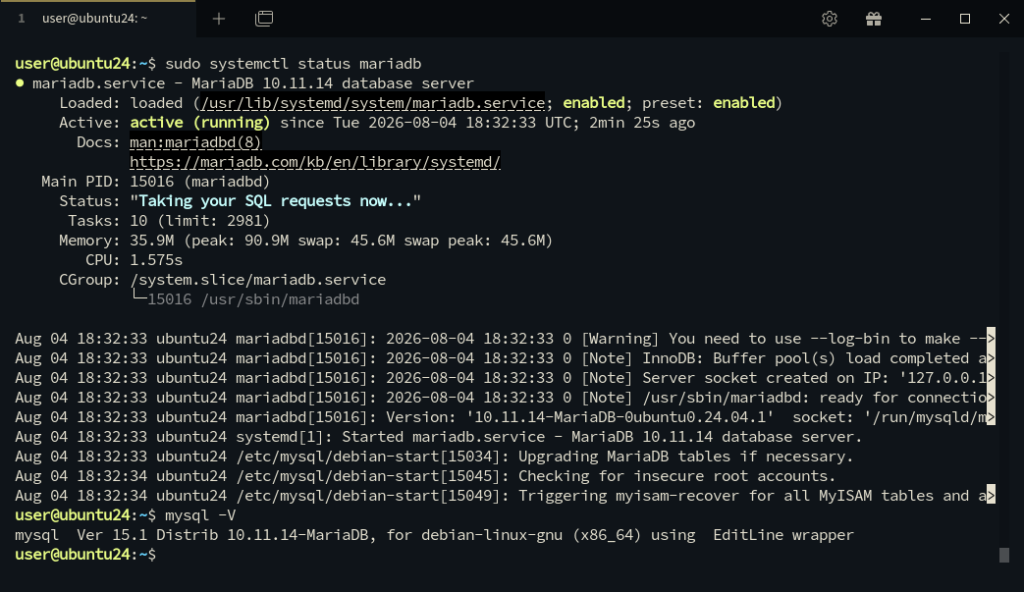Open the gift icon in title bar
The image size is (1024, 592).
pos(874,19)
